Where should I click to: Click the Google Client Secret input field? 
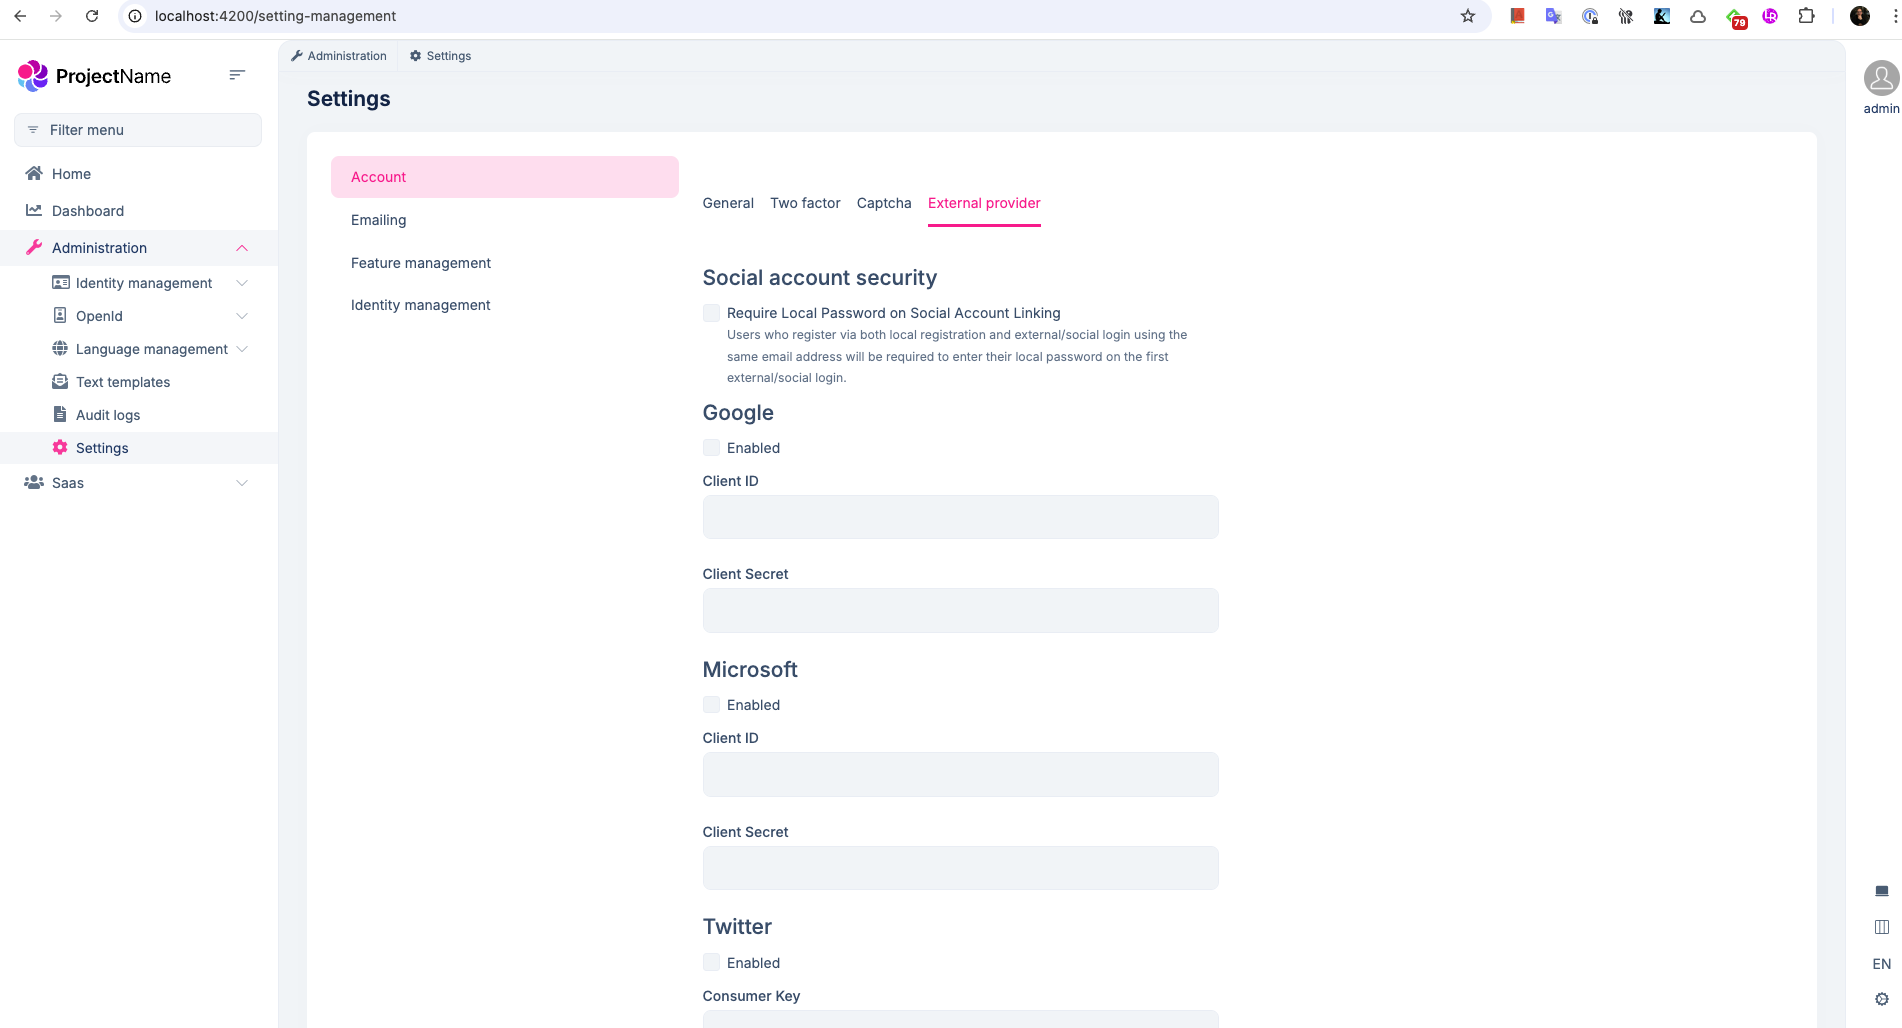960,610
